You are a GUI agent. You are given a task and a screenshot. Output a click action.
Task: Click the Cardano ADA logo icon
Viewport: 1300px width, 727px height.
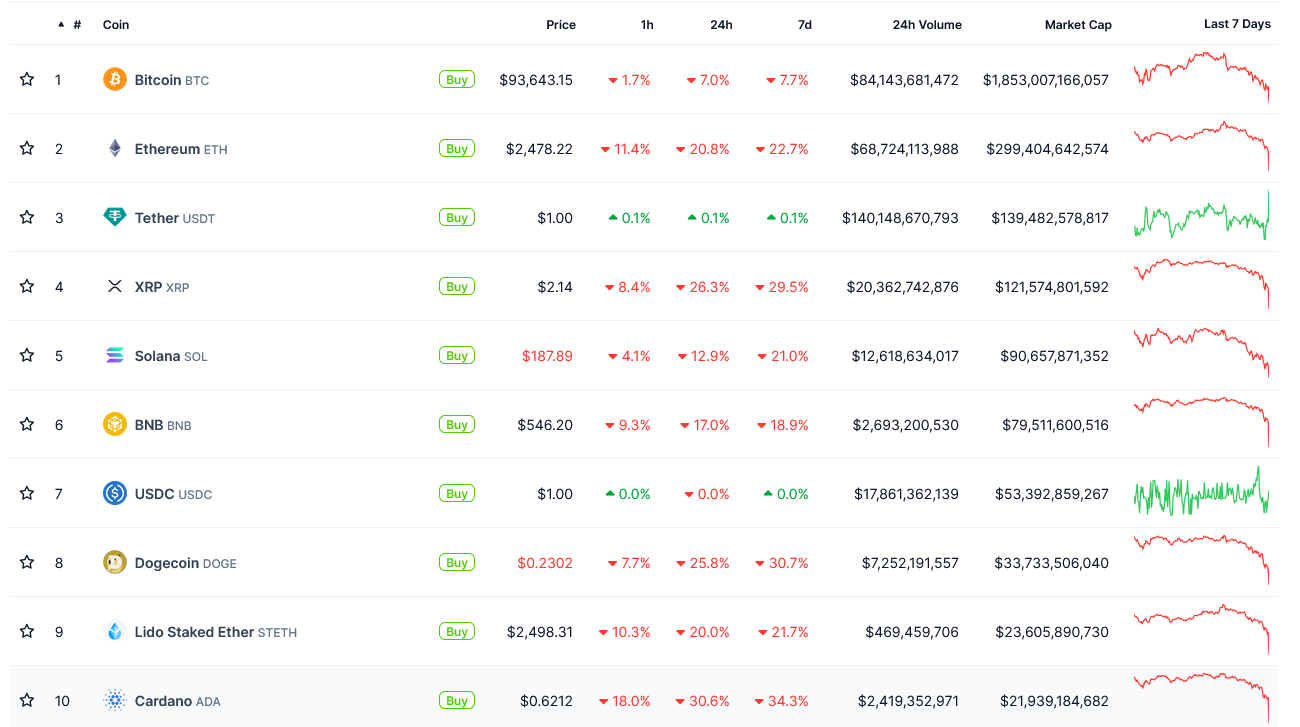[x=114, y=700]
